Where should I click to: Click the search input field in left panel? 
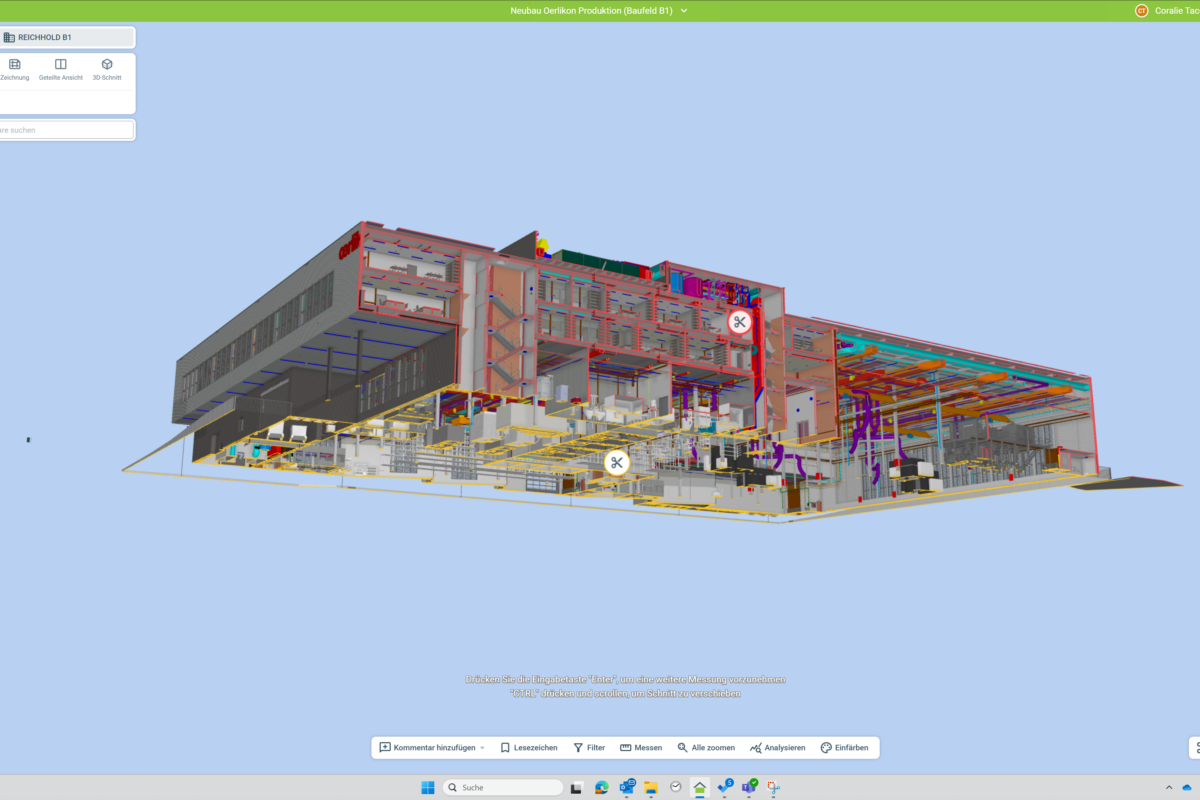(x=66, y=130)
